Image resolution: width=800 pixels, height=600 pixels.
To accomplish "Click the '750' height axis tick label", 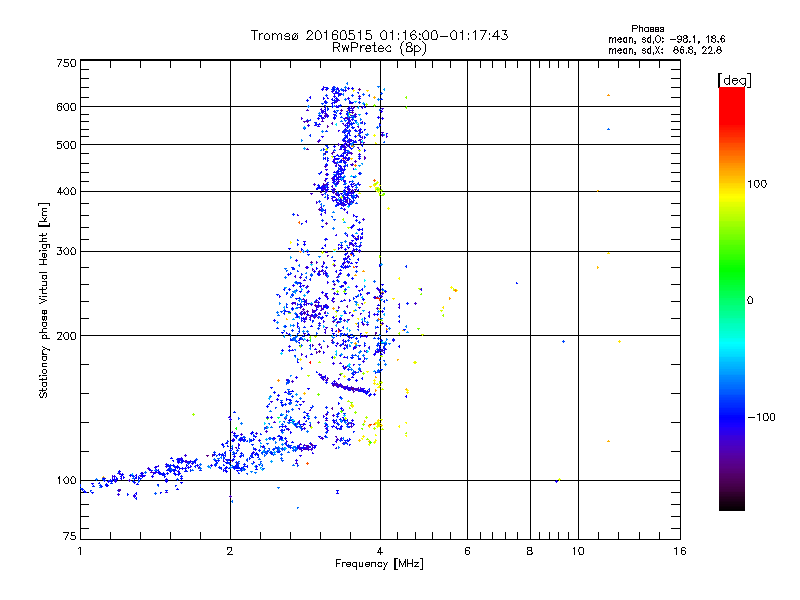I will tap(66, 63).
